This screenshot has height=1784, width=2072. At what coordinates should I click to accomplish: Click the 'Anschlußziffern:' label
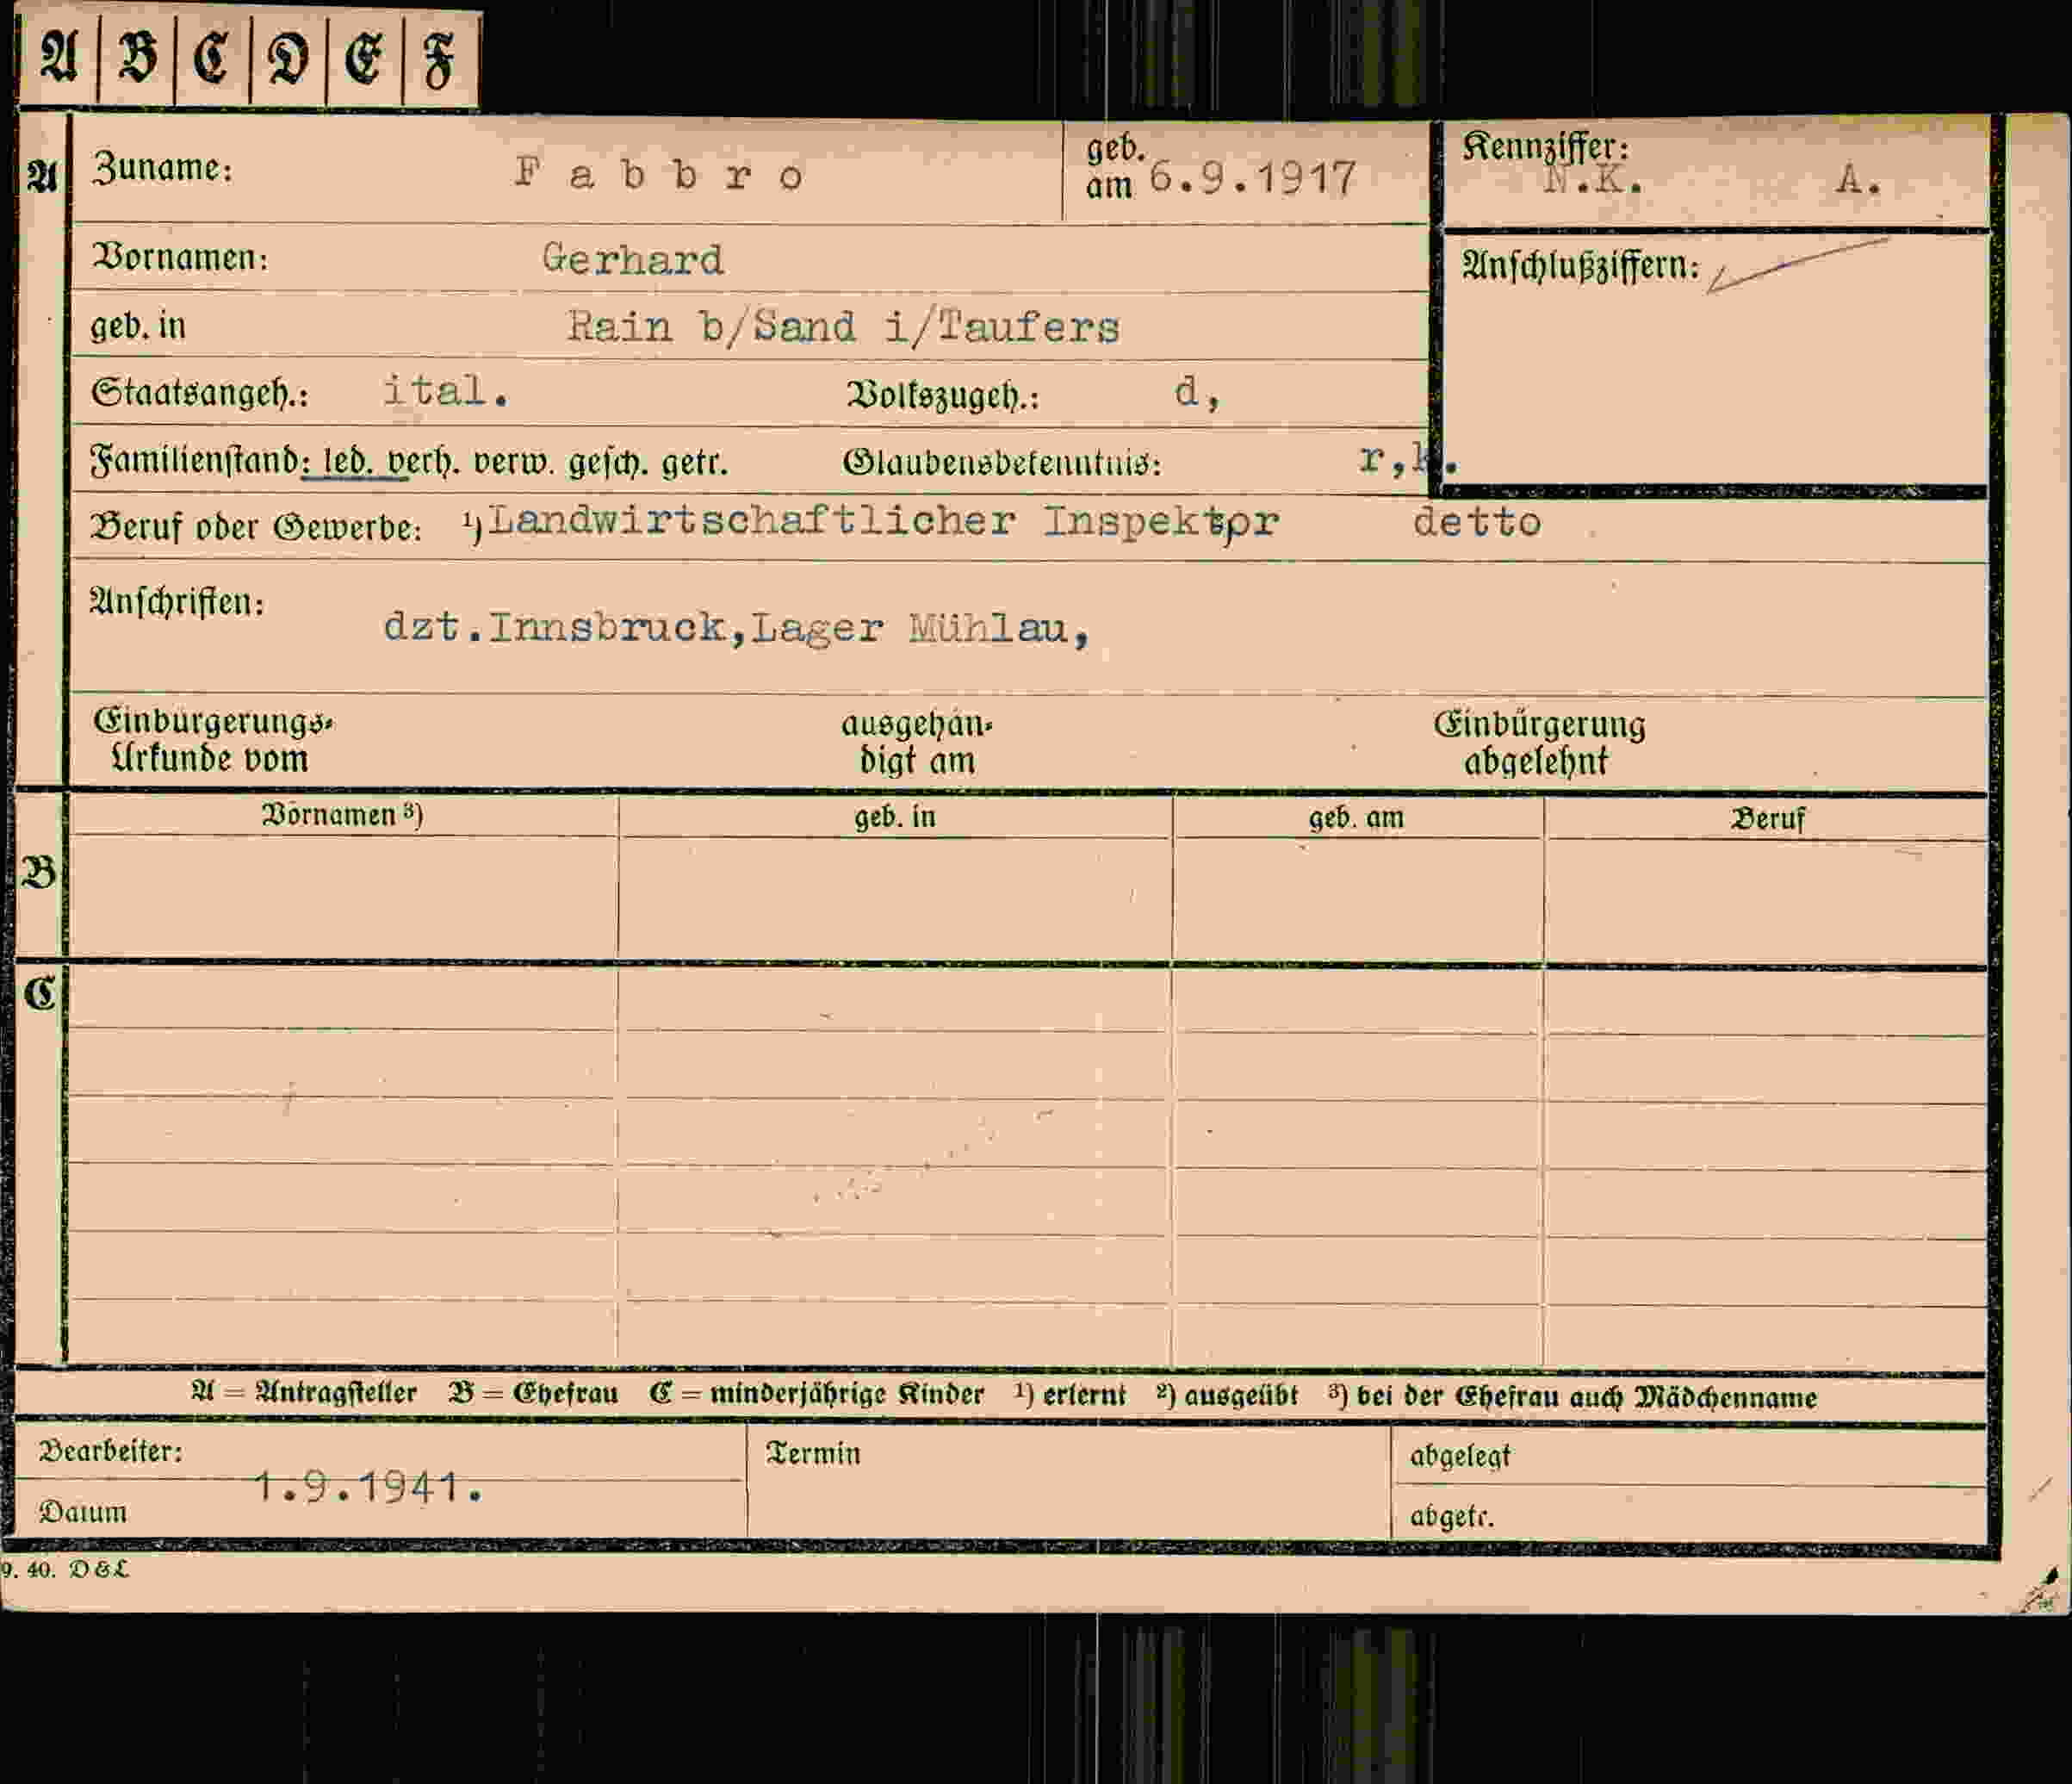[1581, 266]
